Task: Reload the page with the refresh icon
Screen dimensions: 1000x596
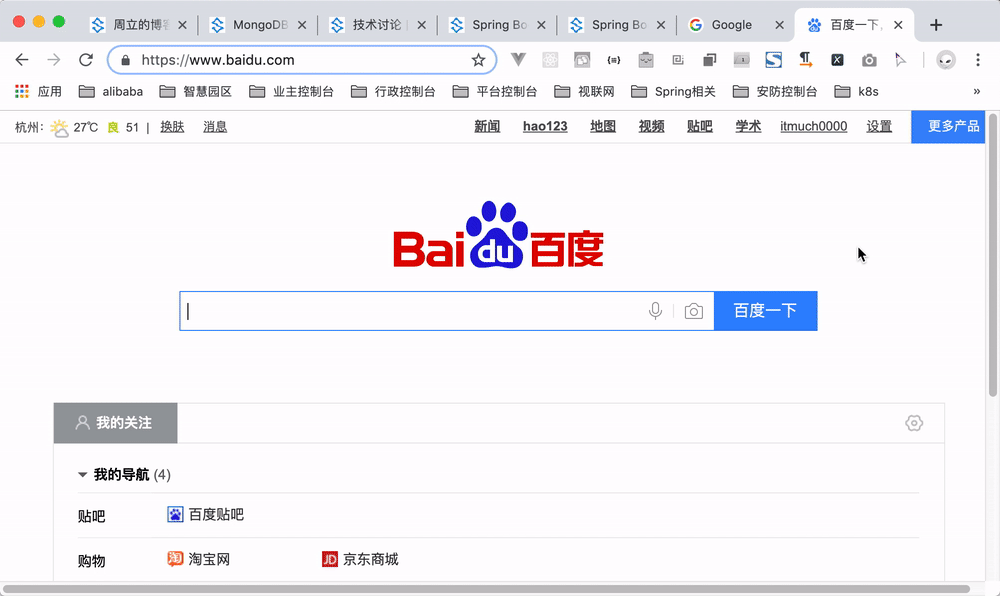Action: [x=86, y=60]
